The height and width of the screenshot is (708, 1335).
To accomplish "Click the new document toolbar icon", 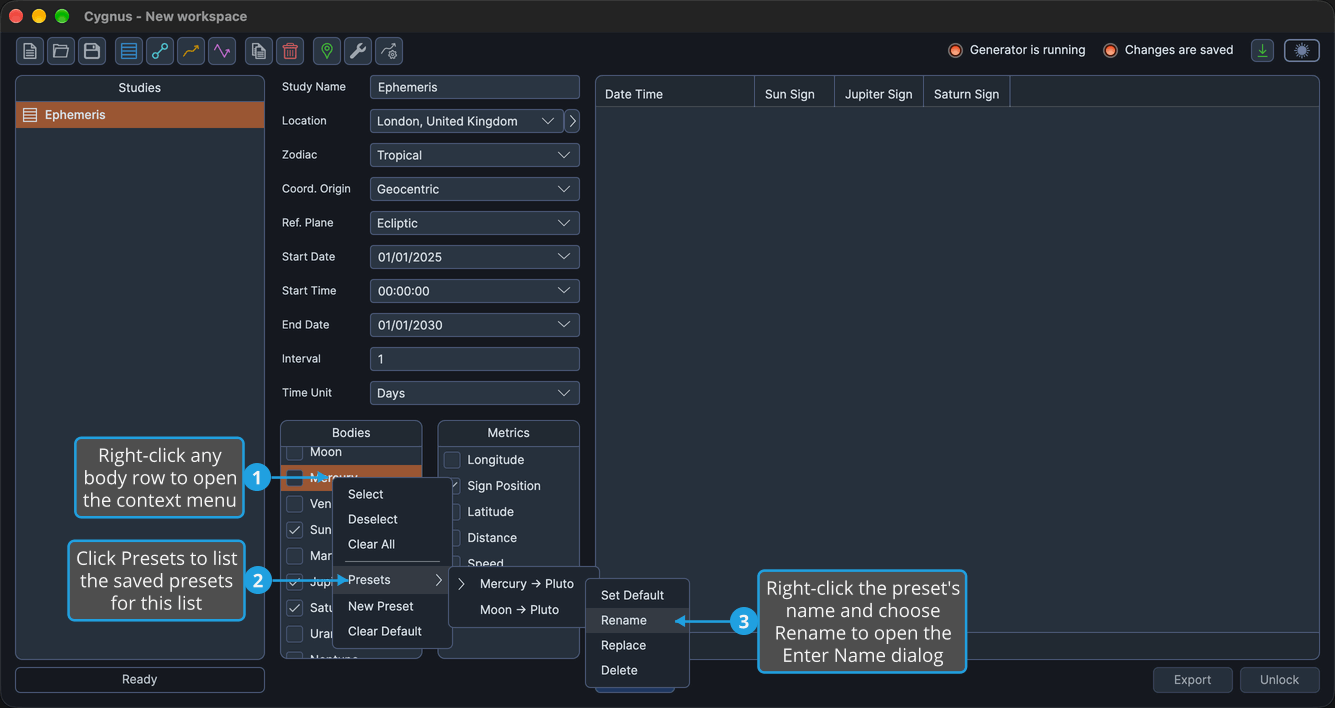I will click(30, 51).
